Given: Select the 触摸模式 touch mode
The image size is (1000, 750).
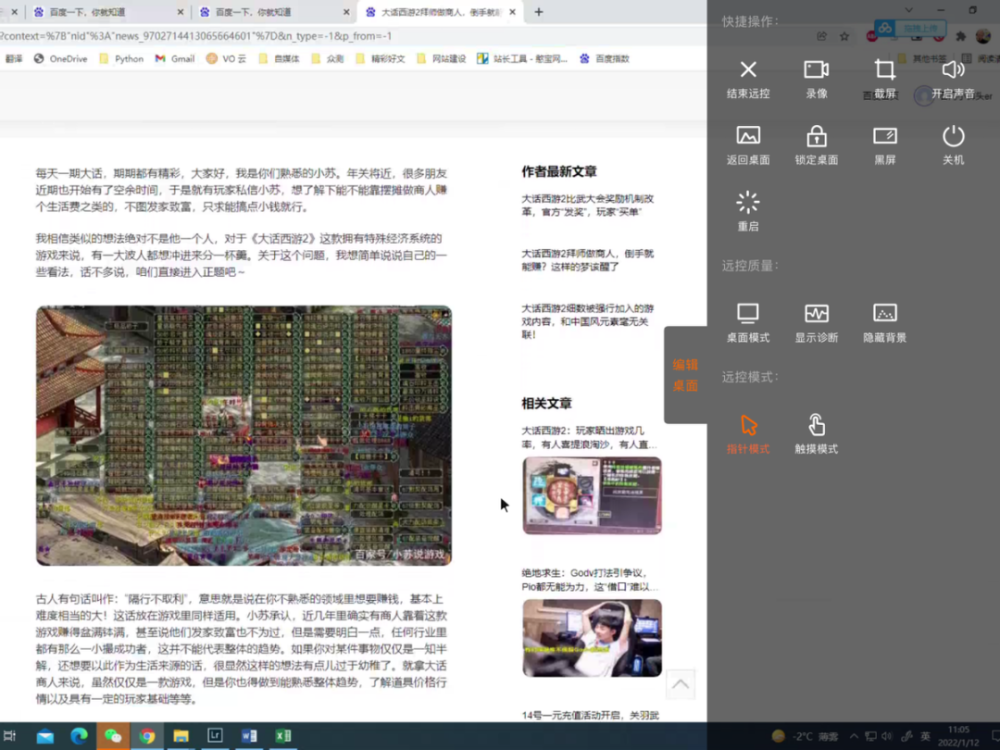Looking at the screenshot, I should [816, 434].
